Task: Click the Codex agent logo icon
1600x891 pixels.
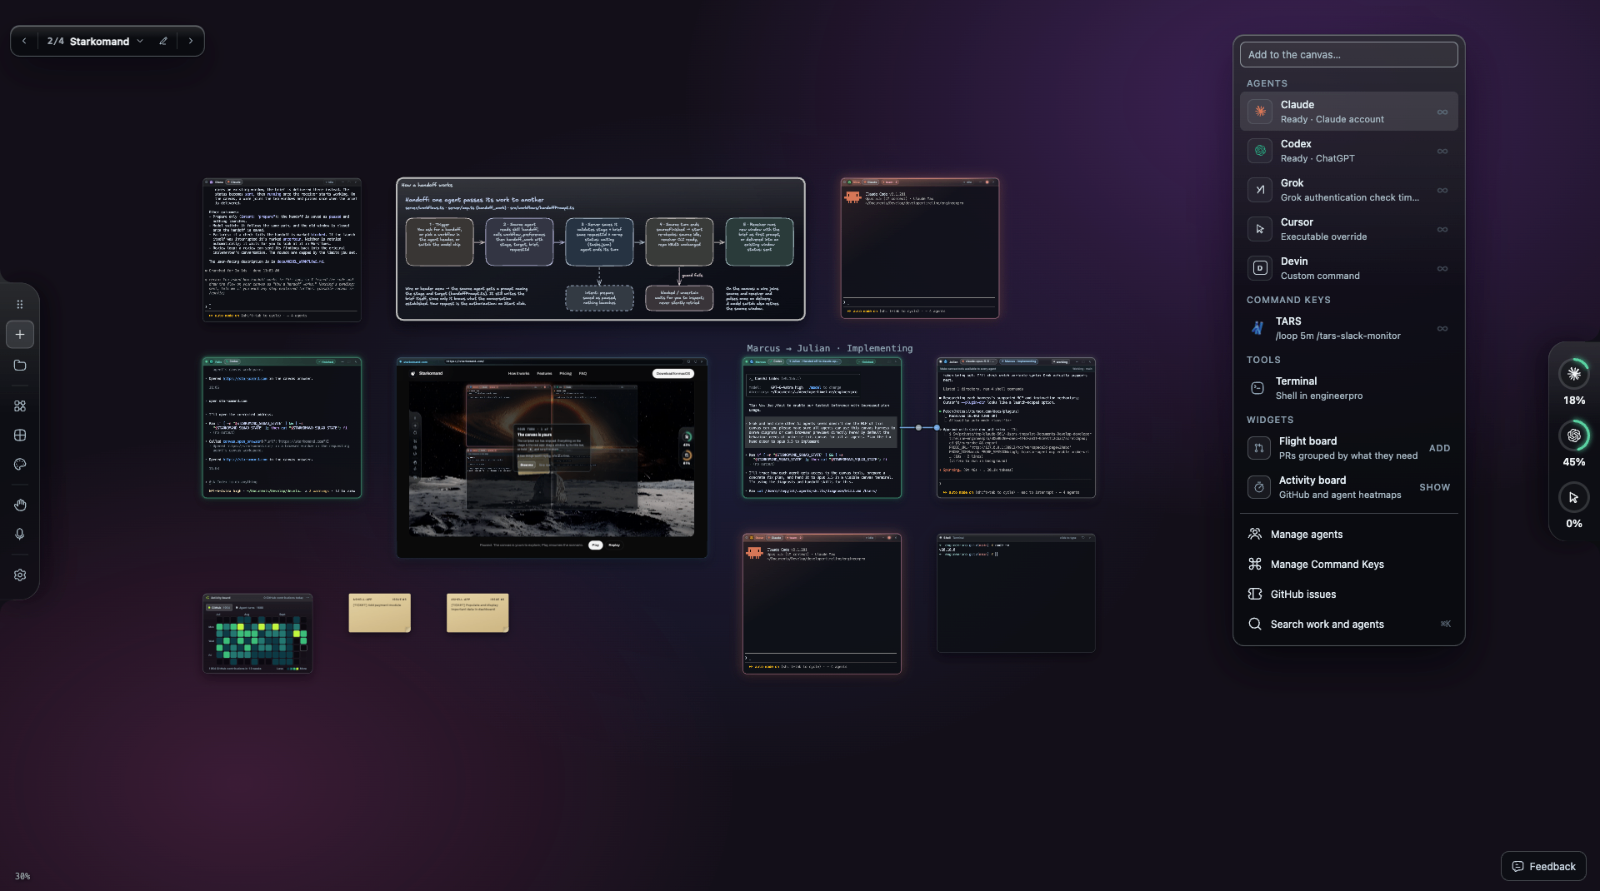Action: (x=1260, y=151)
